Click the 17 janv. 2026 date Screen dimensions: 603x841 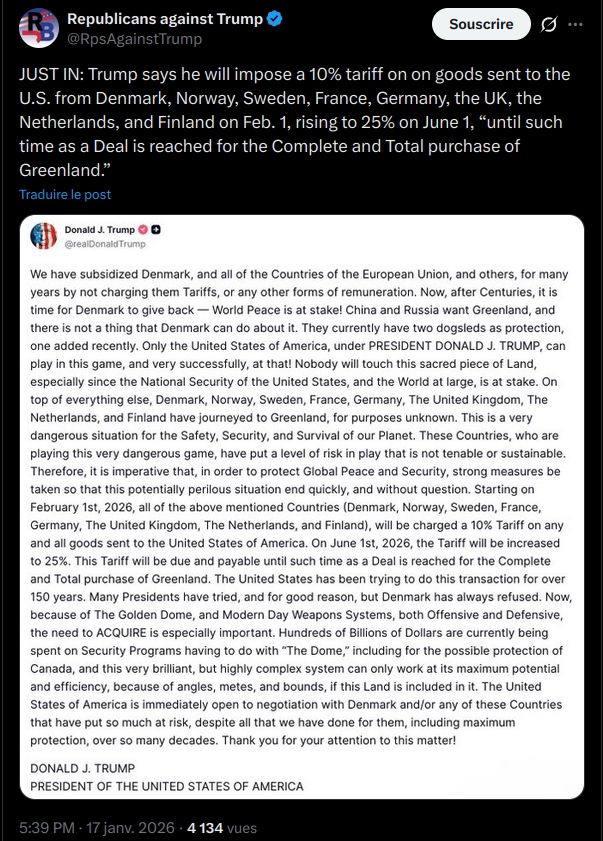pyautogui.click(x=130, y=828)
